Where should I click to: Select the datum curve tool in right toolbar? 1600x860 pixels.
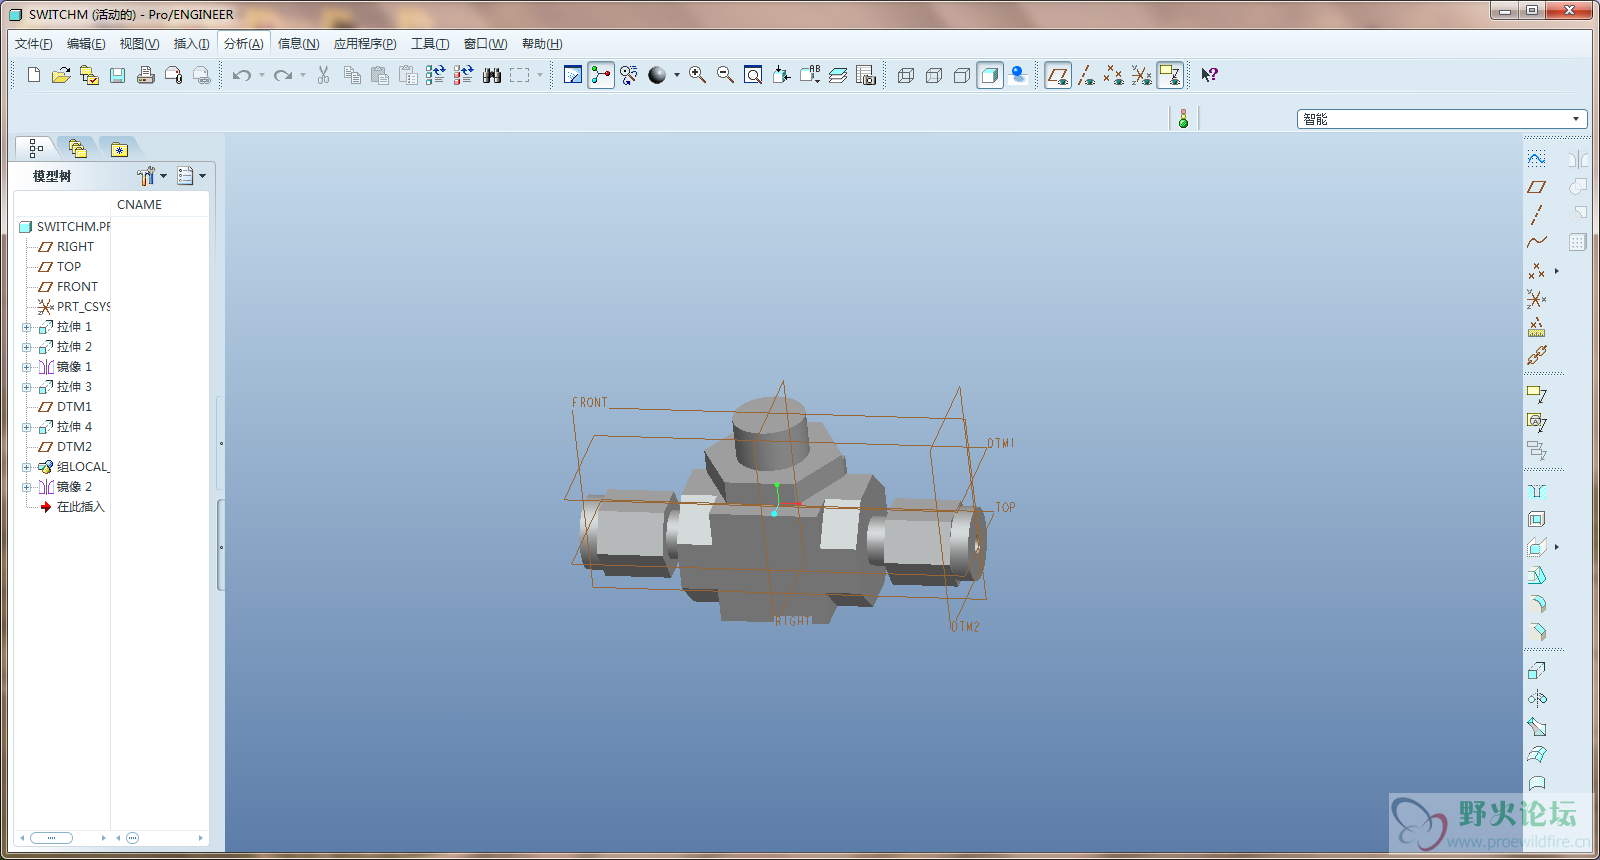pyautogui.click(x=1537, y=242)
